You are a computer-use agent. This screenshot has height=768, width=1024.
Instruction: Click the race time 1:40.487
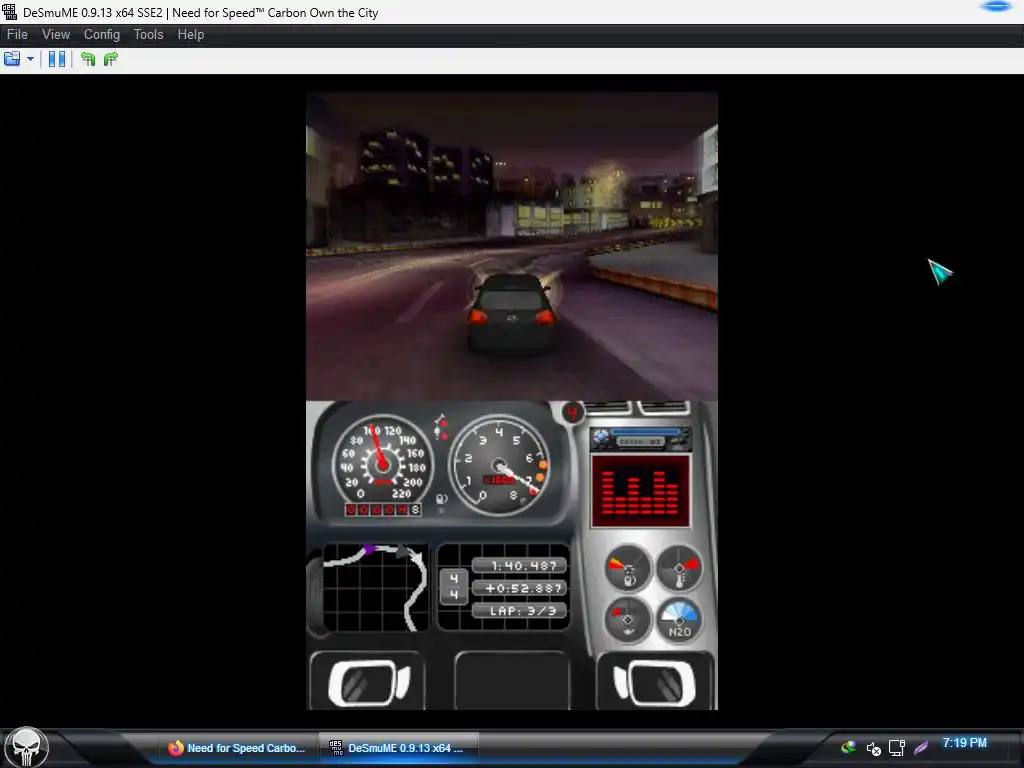point(519,566)
